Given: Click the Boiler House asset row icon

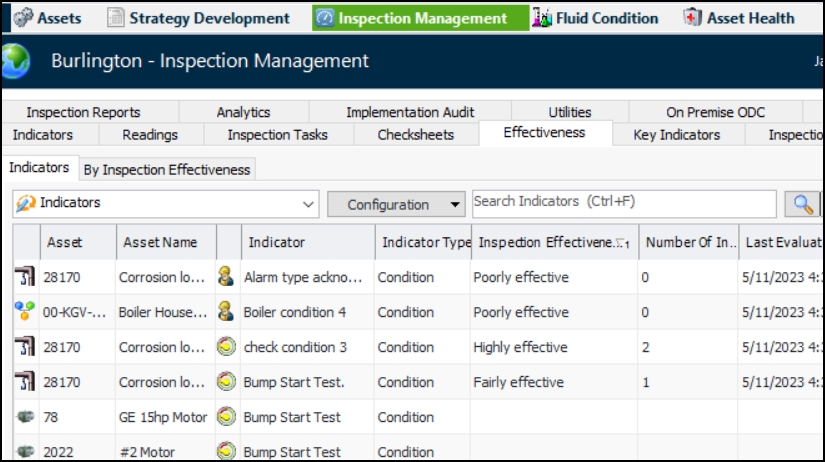Looking at the screenshot, I should [25, 312].
